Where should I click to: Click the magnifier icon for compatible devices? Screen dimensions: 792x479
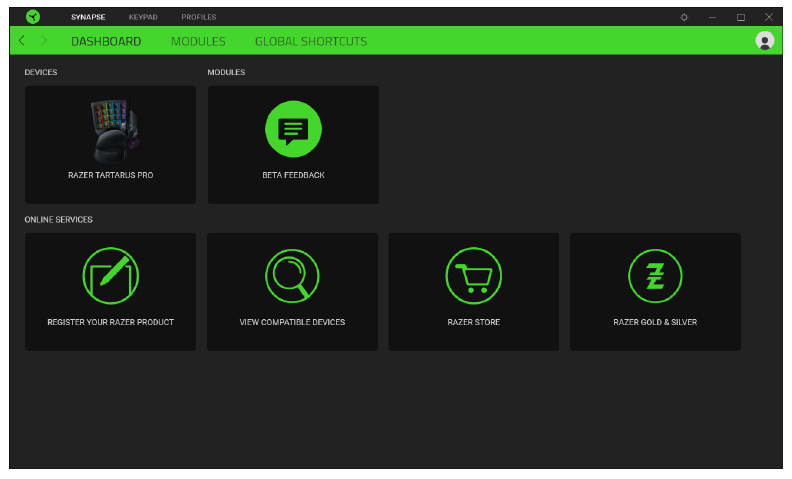coord(292,275)
